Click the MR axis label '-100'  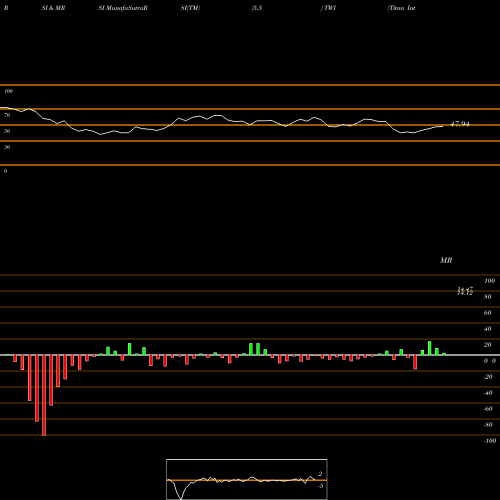point(490,441)
